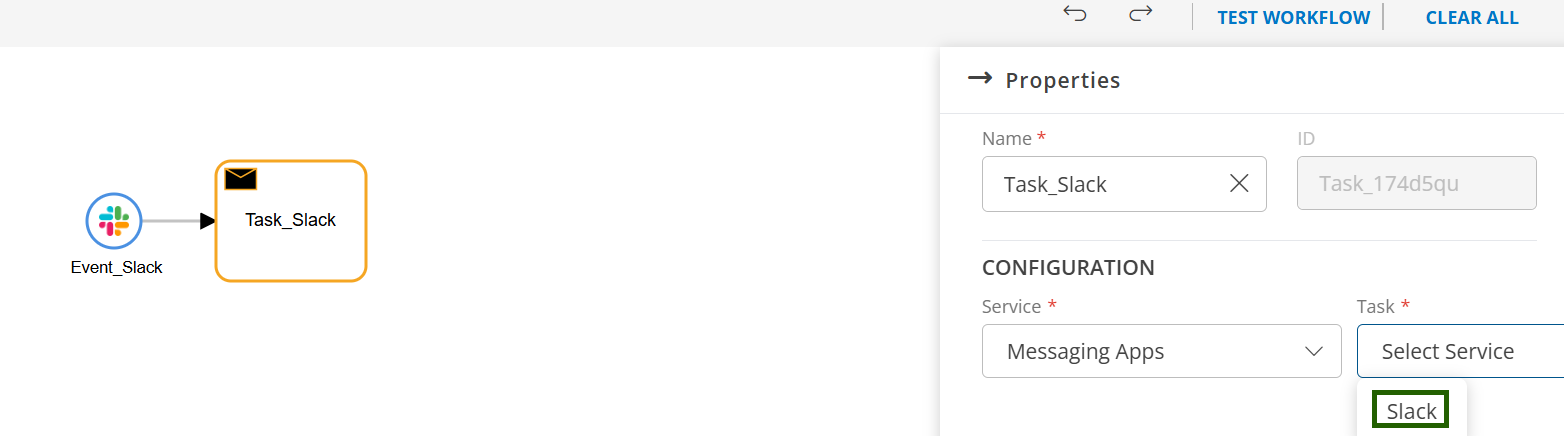Click the redo arrow icon
1564x436 pixels.
[1141, 14]
